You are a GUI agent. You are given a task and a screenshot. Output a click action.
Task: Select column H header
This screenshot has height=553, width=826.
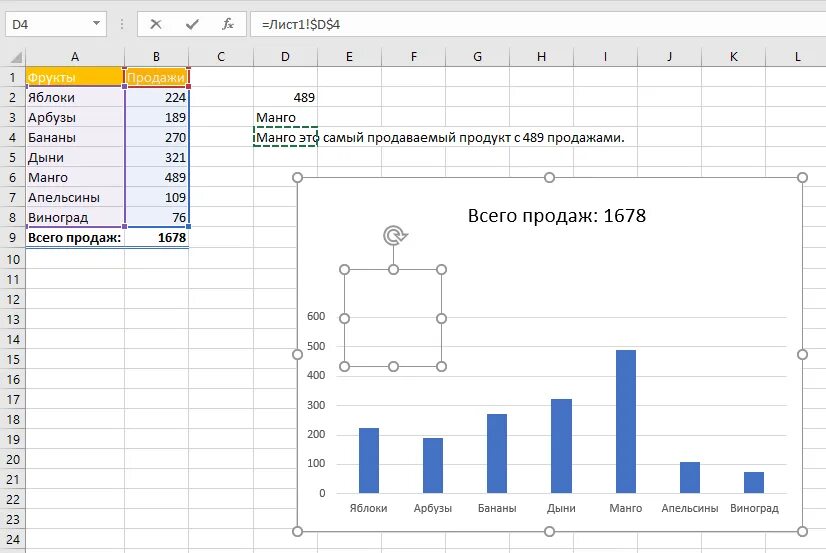coord(542,56)
